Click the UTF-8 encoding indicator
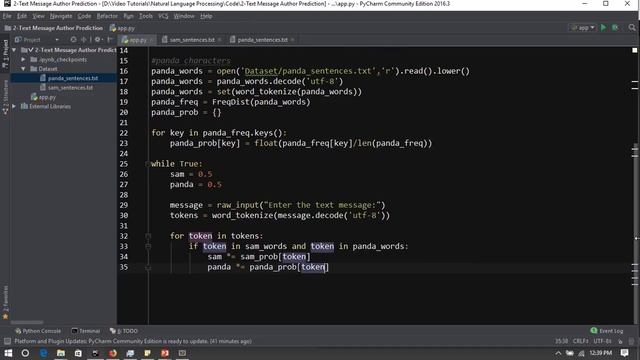640x360 pixels. 602,341
